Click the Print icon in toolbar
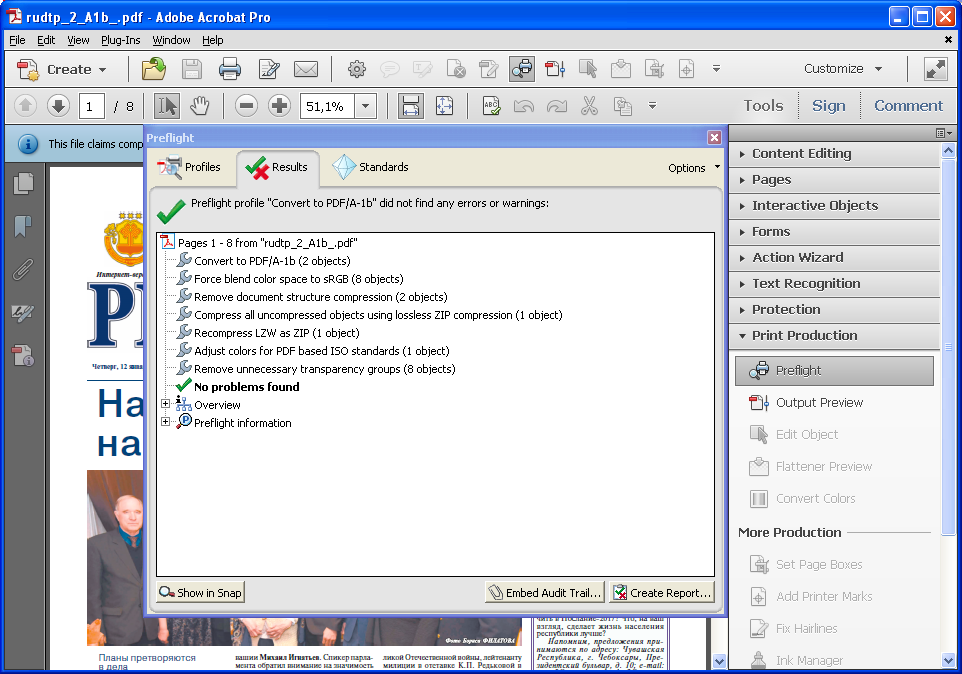The height and width of the screenshot is (674, 962). tap(229, 69)
